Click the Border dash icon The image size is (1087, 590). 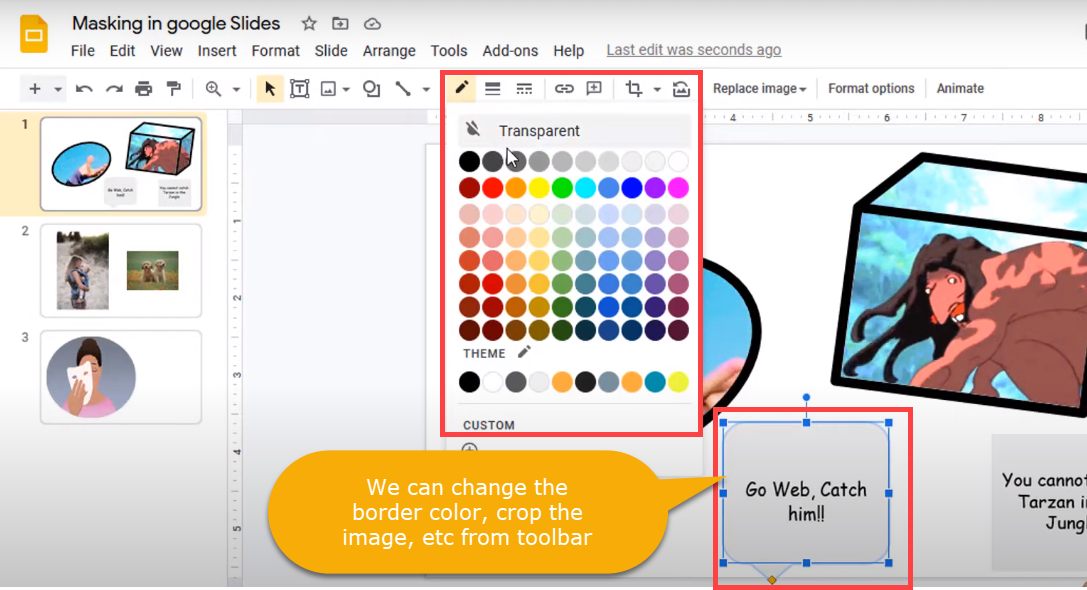(524, 88)
